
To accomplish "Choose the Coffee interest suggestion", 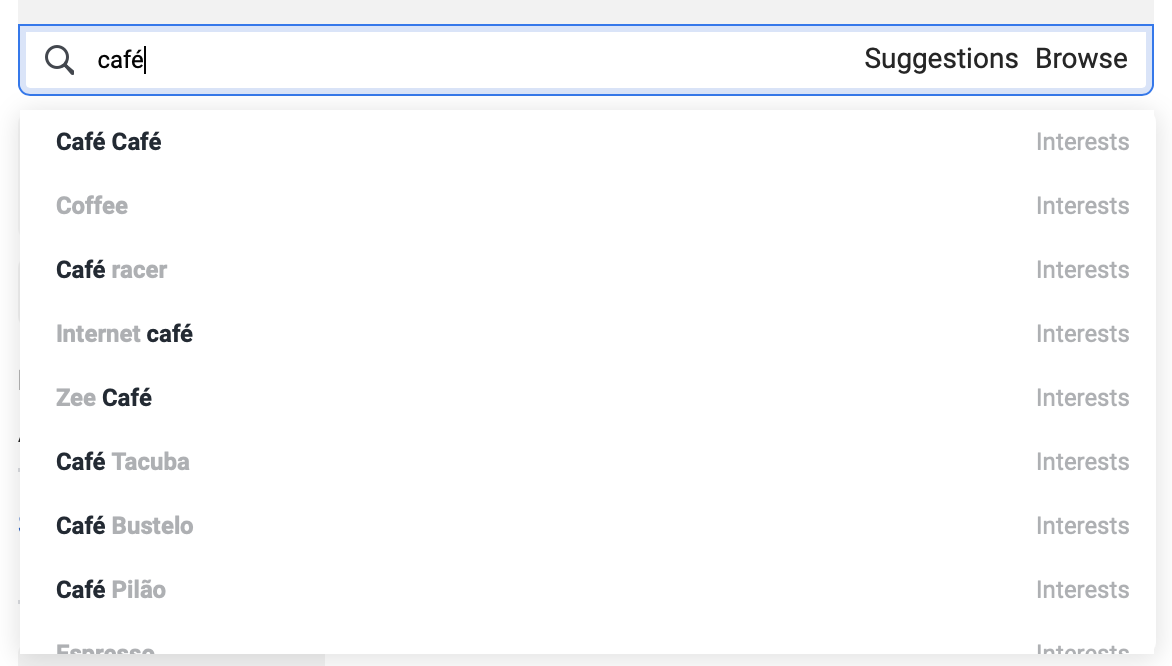I will click(92, 206).
